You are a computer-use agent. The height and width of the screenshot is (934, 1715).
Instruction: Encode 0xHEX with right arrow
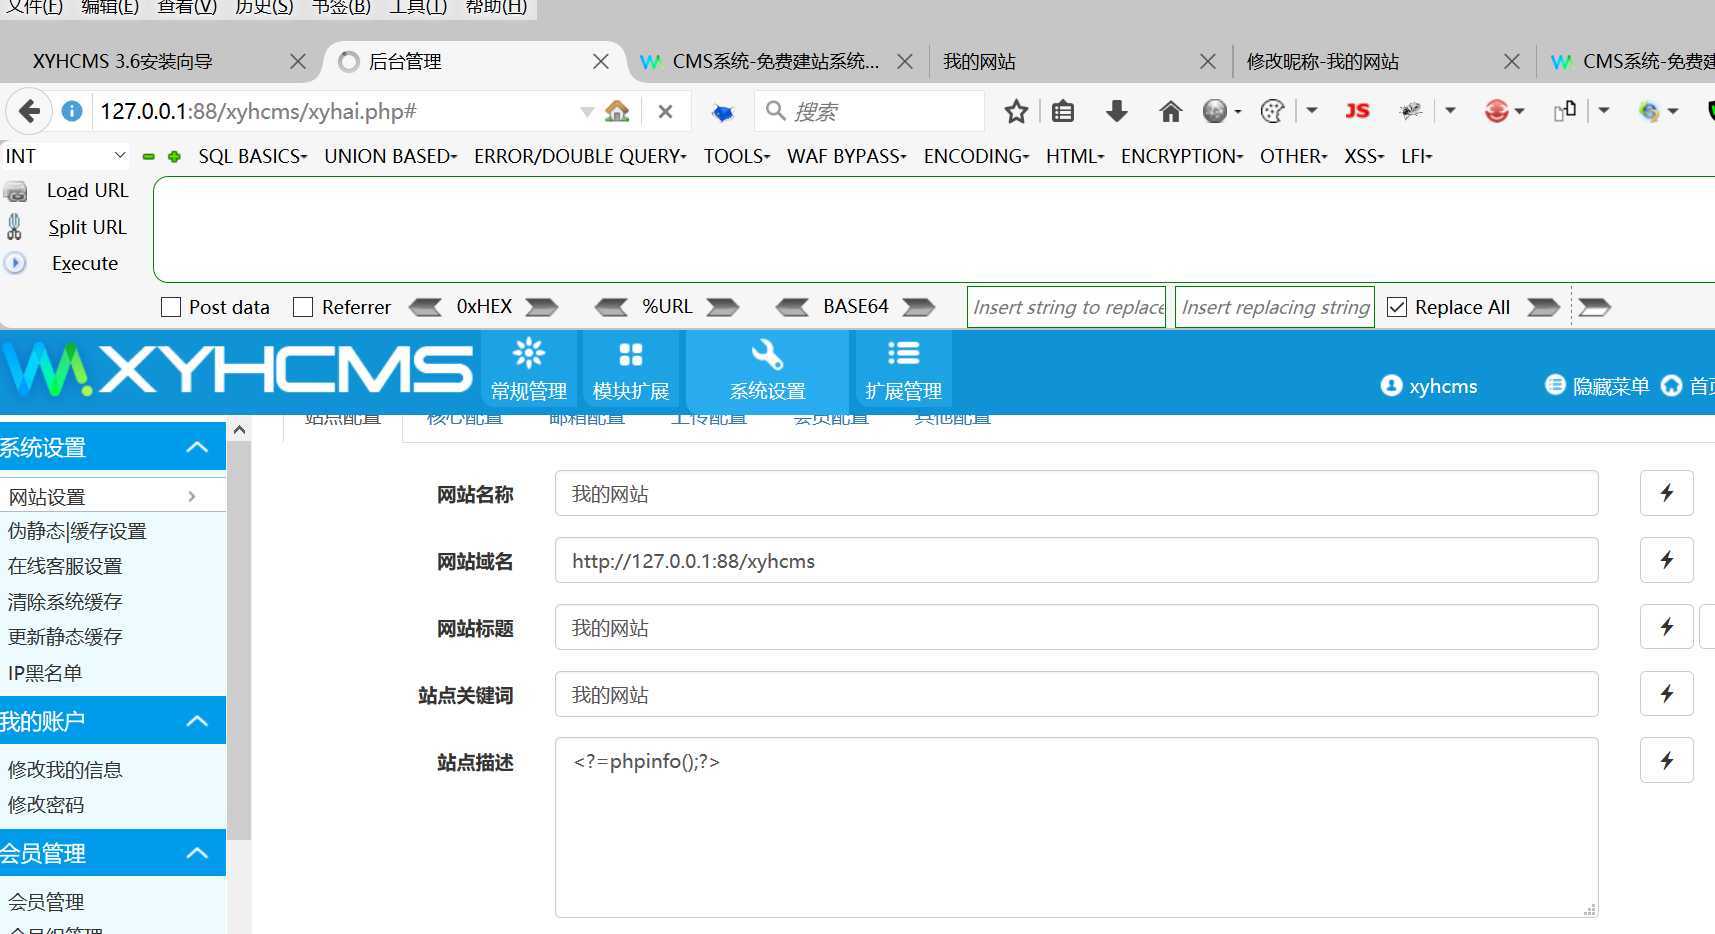point(541,307)
